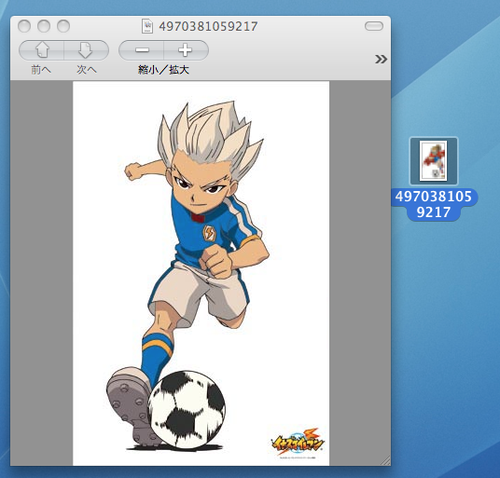Zoom the Preview window with third button
500x478 pixels.
[63, 26]
